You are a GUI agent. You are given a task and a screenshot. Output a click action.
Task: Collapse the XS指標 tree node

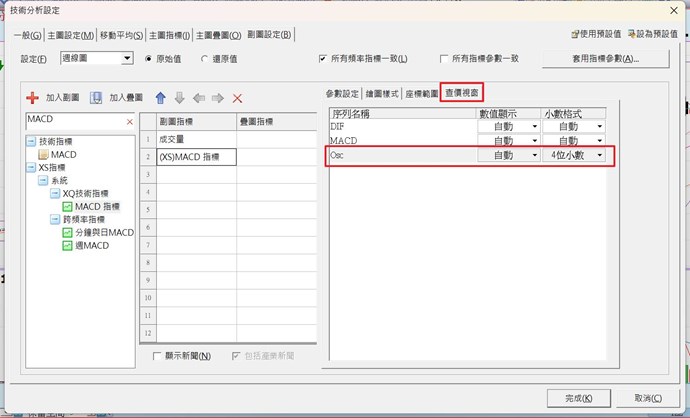point(30,167)
